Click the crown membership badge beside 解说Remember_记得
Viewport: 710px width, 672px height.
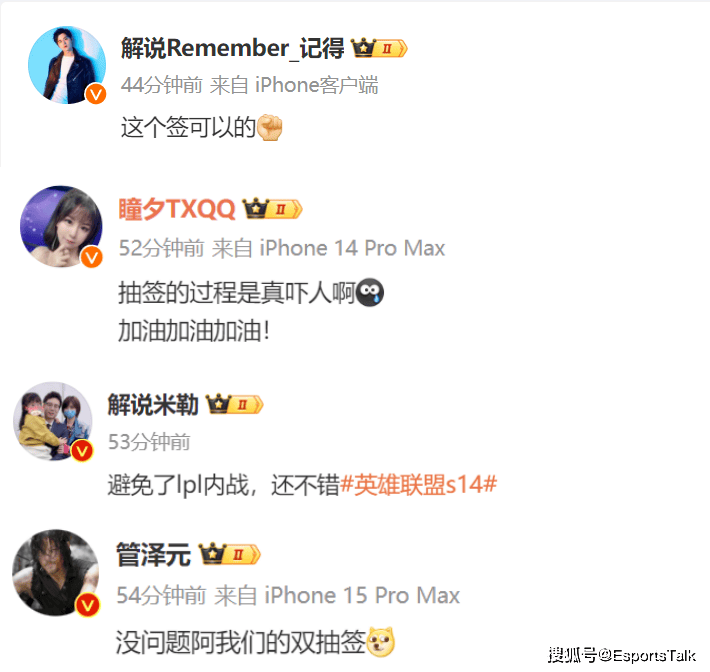(379, 48)
